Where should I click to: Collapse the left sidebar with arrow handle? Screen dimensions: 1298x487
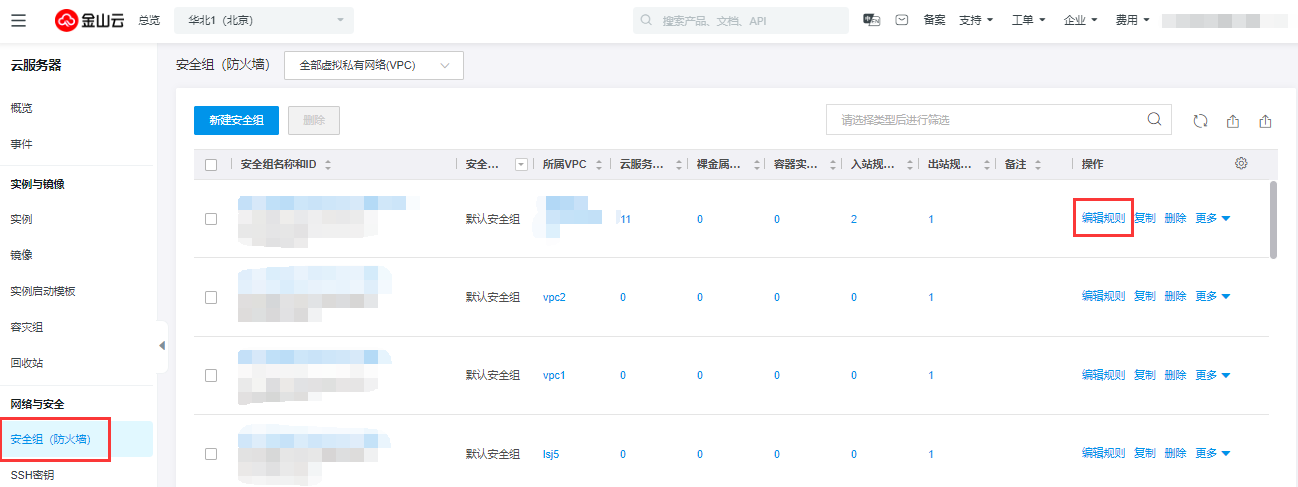click(162, 345)
